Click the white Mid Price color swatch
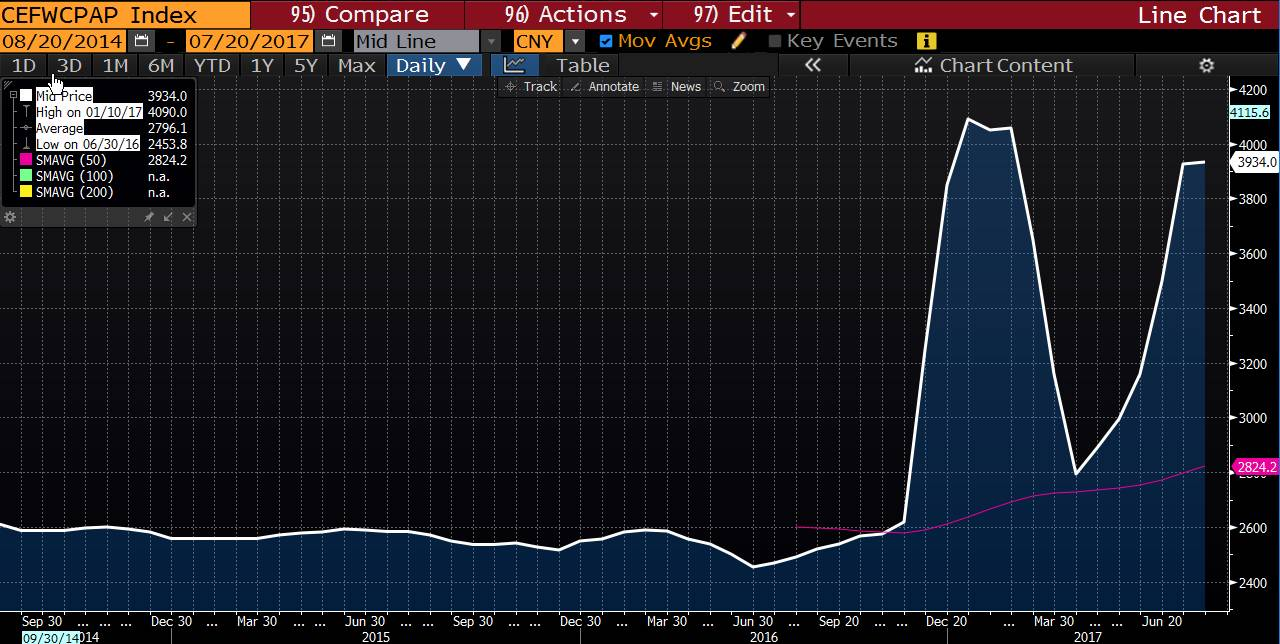This screenshot has width=1280, height=644. coord(26,96)
